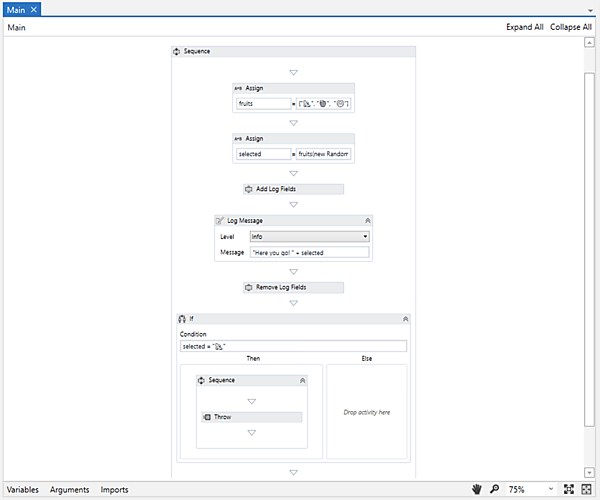Click the Else drop activity area

[x=367, y=412]
